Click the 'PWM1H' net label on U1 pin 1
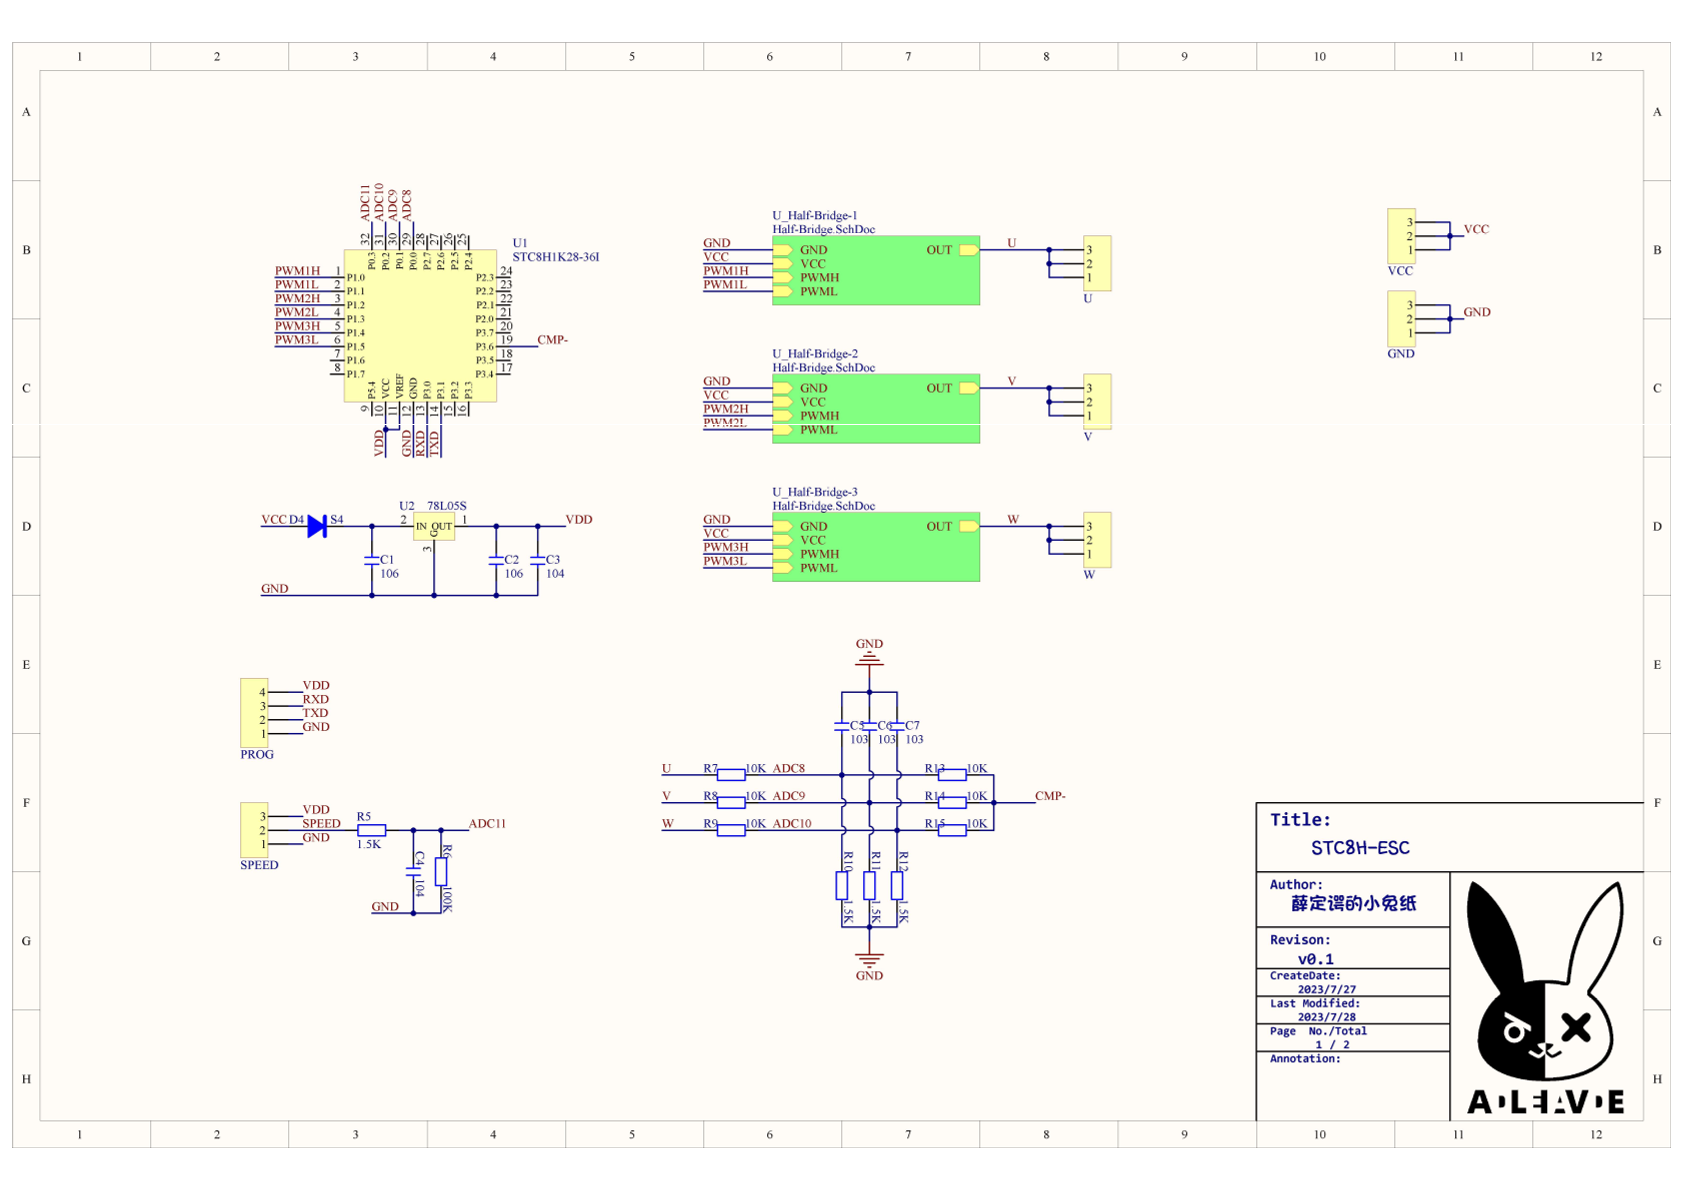The image size is (1683, 1190). 298,271
